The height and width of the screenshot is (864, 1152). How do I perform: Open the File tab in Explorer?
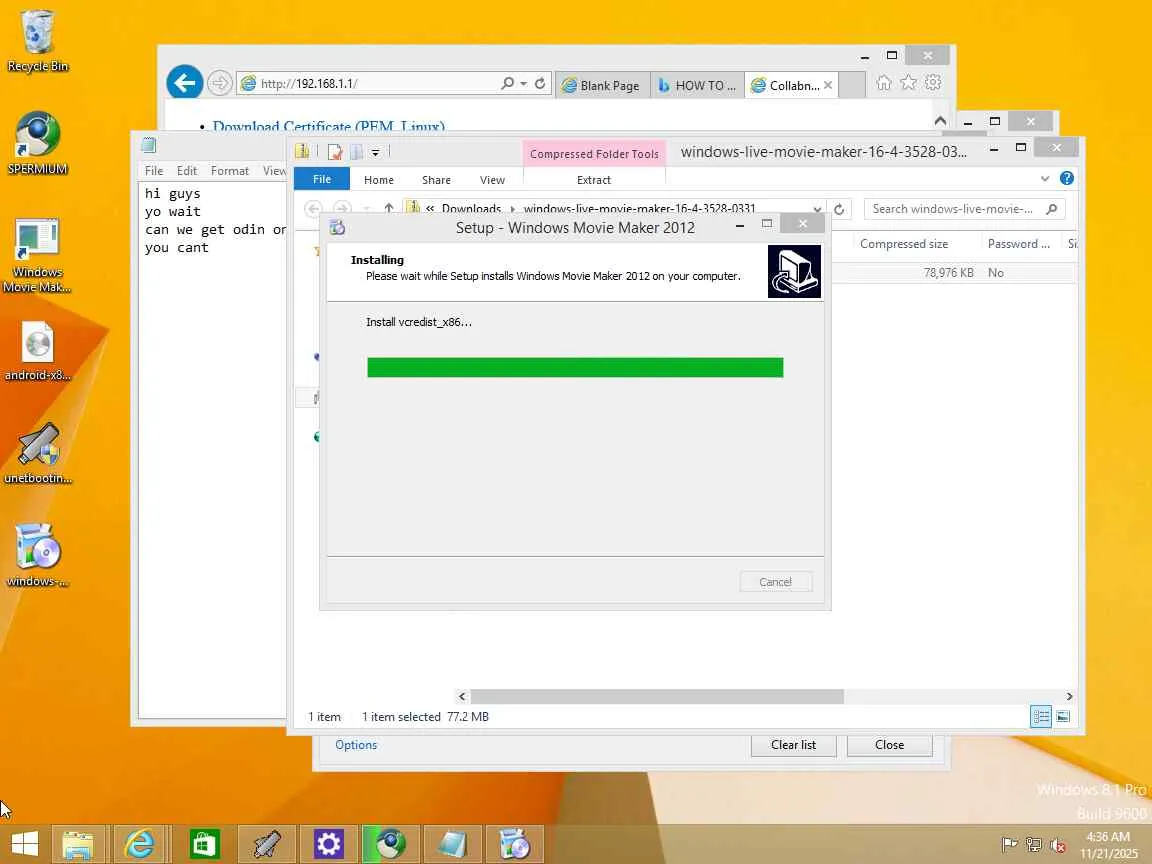point(322,179)
